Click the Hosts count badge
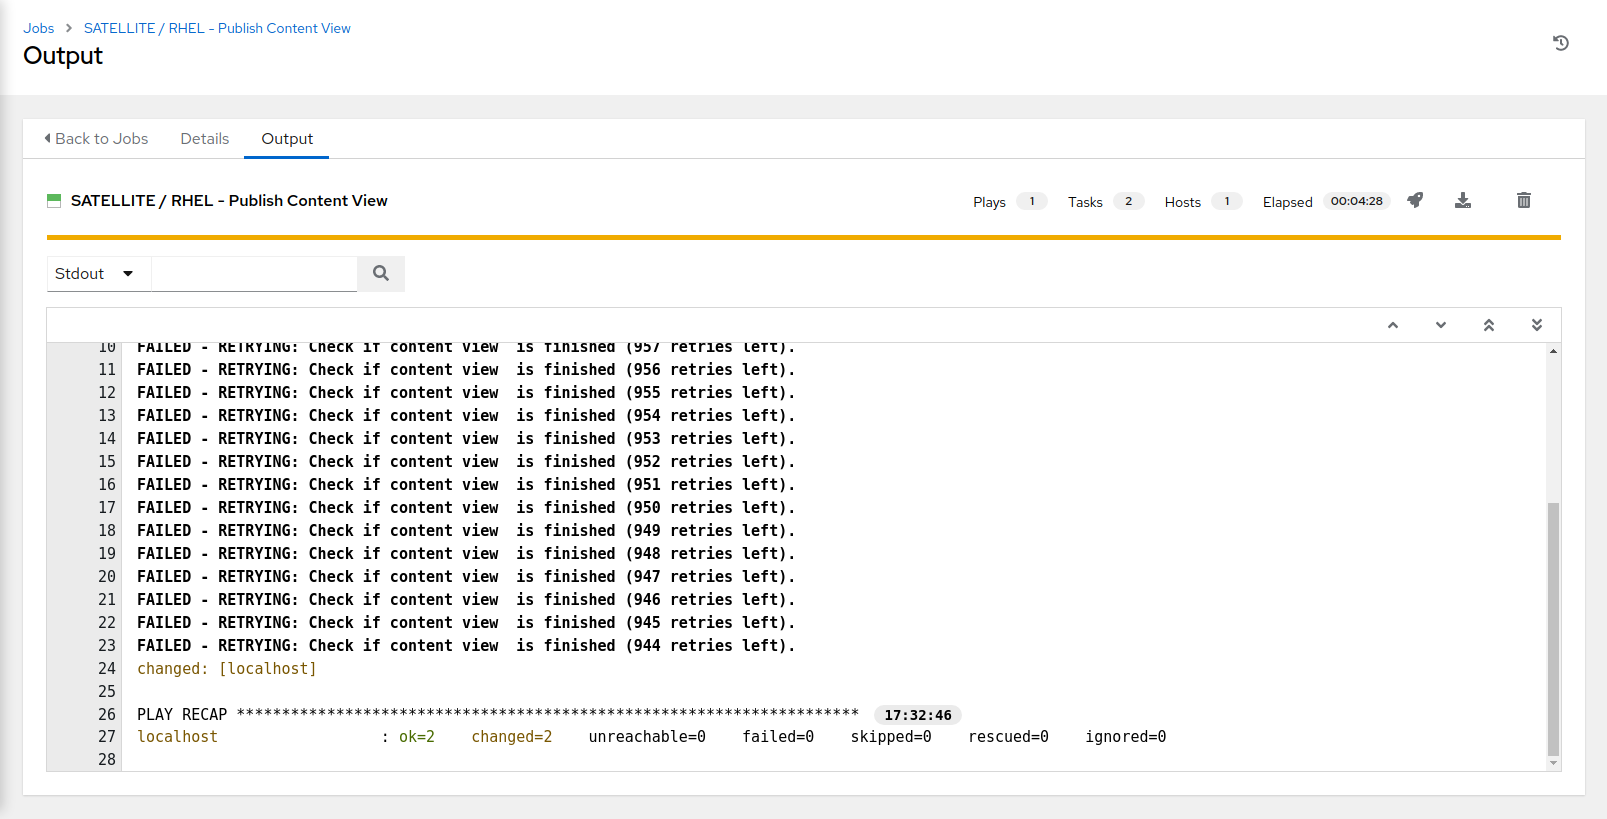The height and width of the screenshot is (819, 1607). click(1227, 201)
